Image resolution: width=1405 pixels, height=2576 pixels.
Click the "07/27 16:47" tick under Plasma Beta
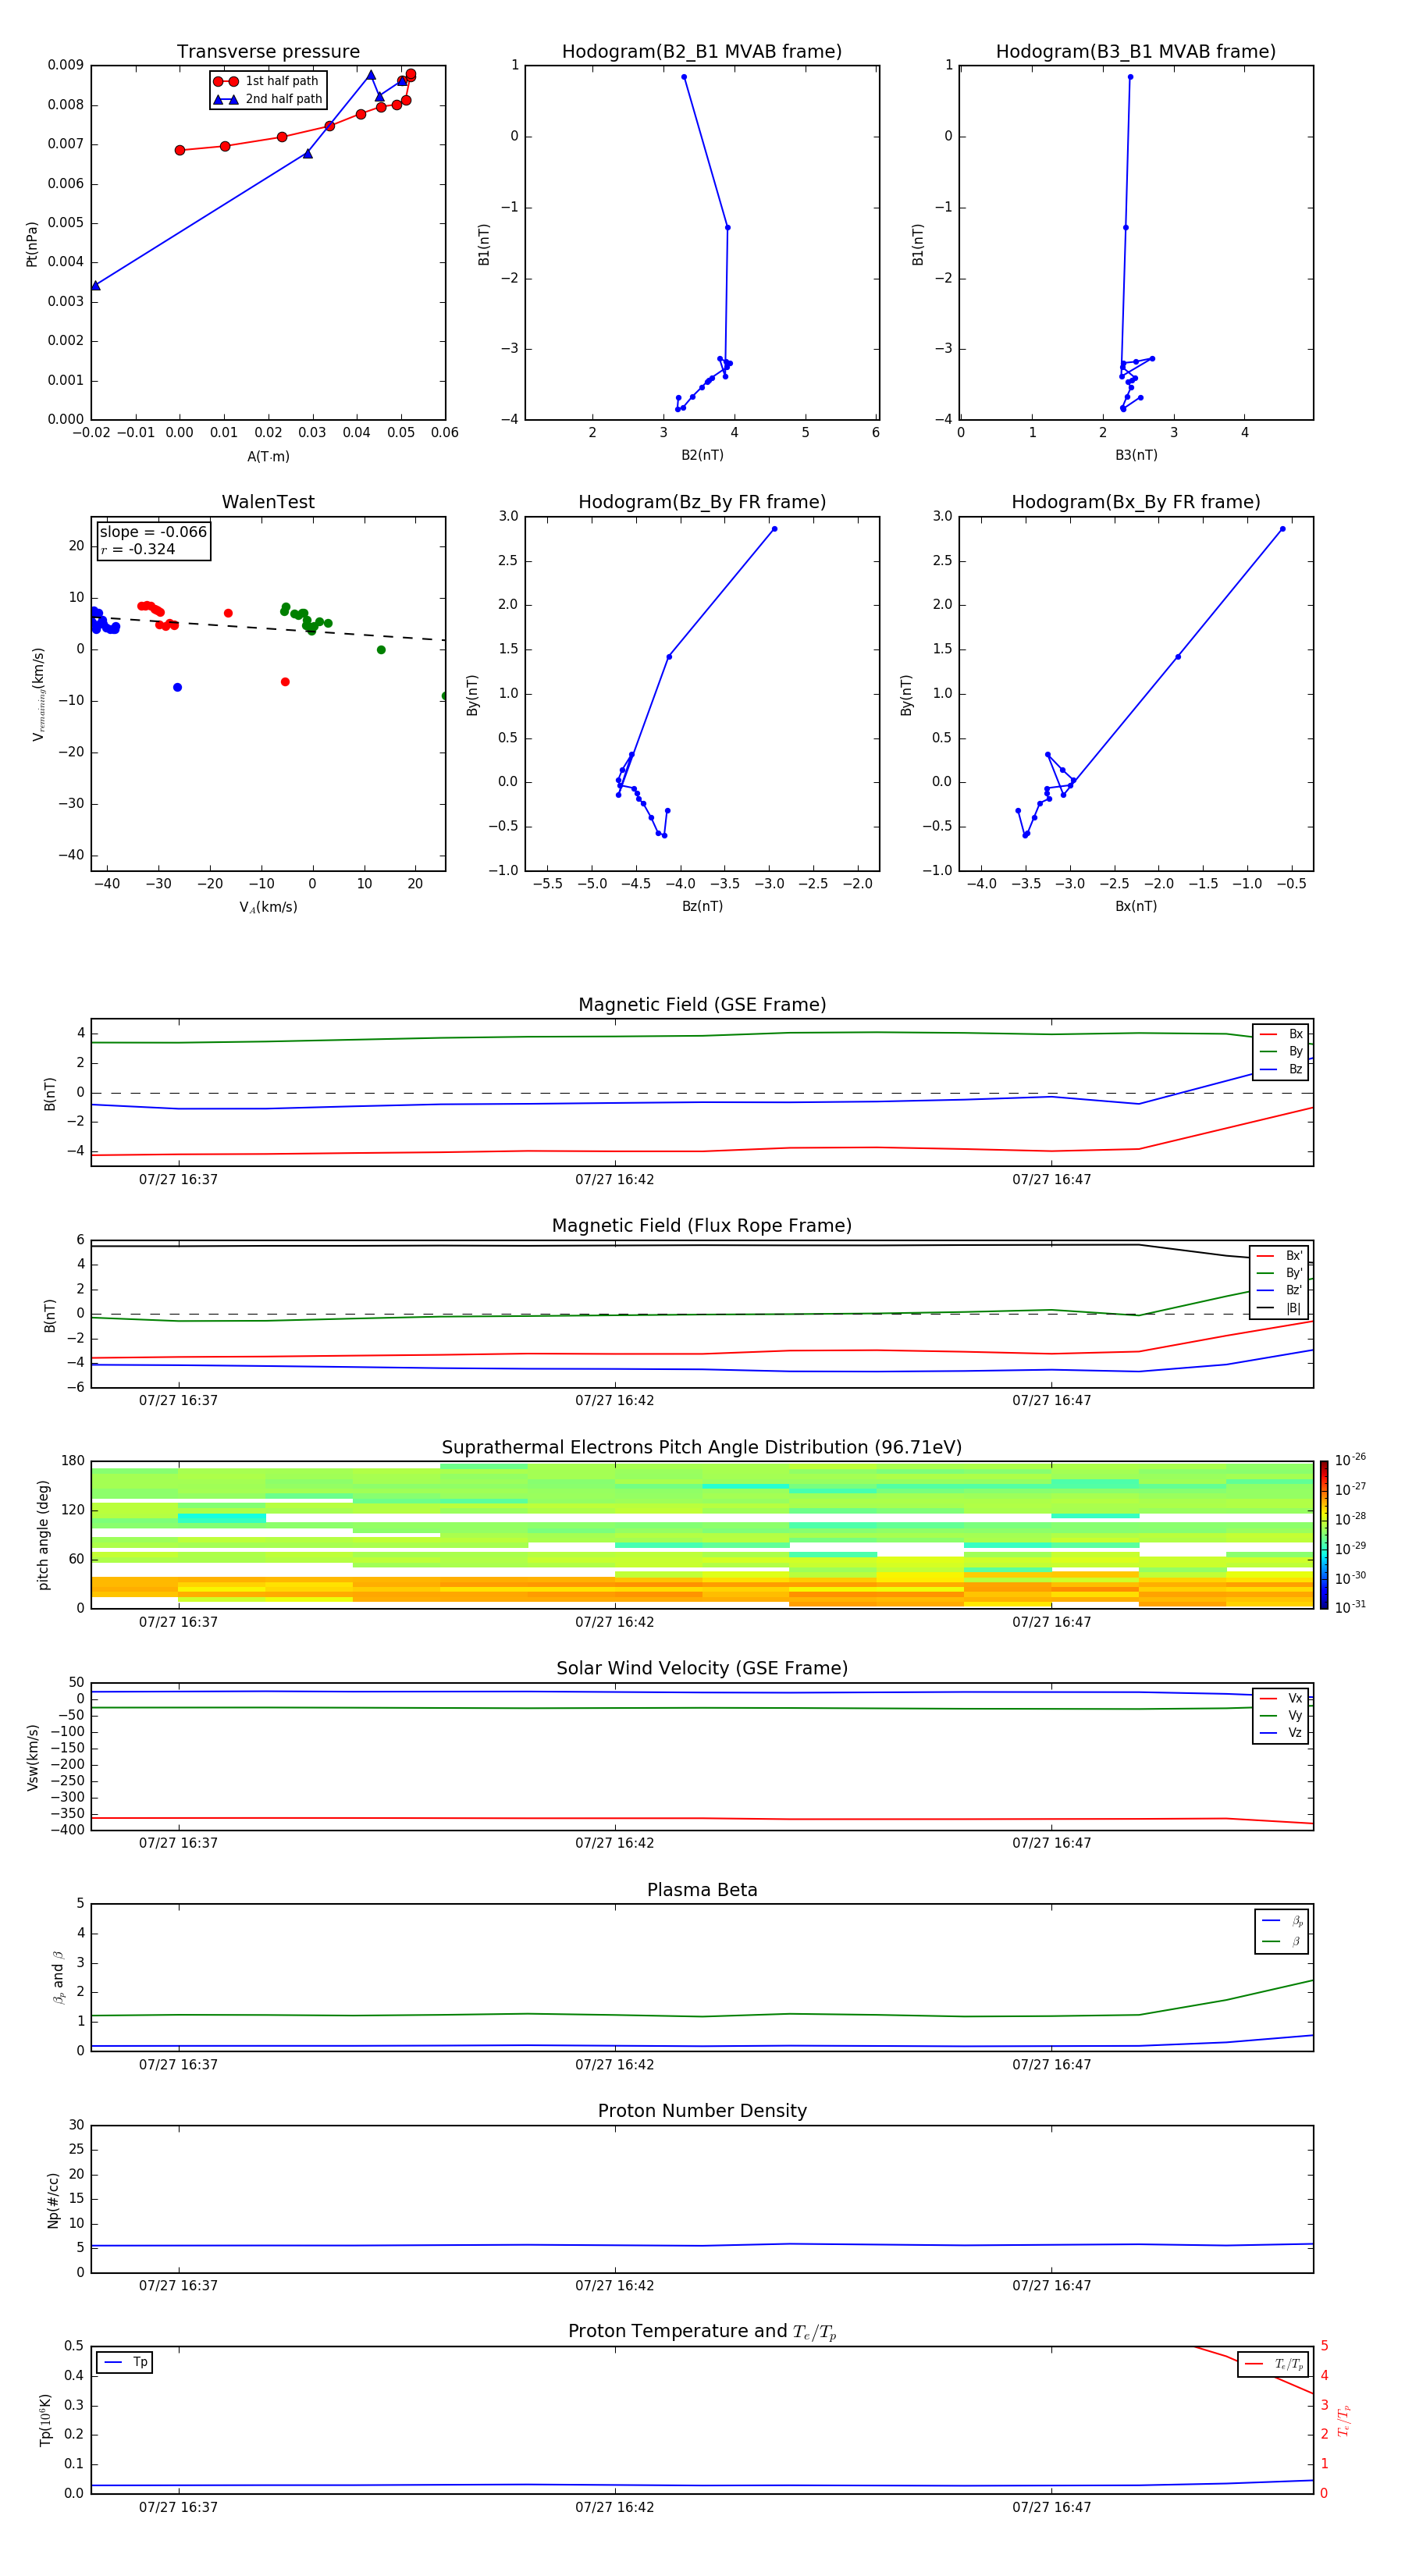[1051, 2065]
